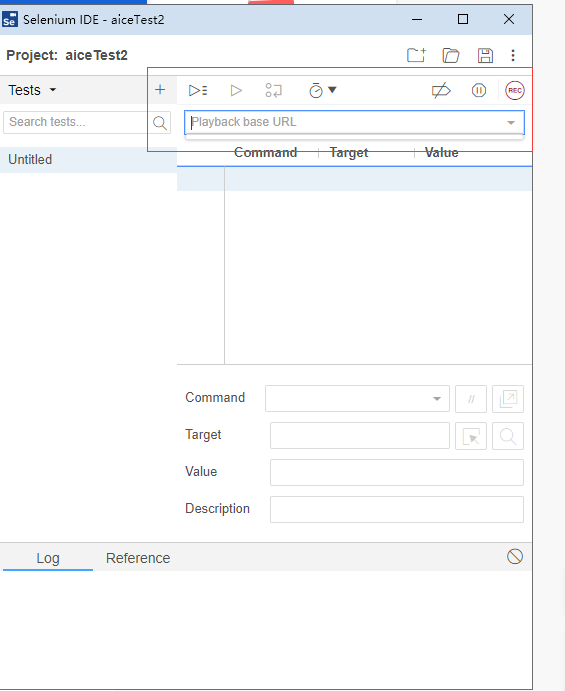Screen dimensions: 565x691
Task: Toggle command comment with slashes button
Action: coord(471,399)
